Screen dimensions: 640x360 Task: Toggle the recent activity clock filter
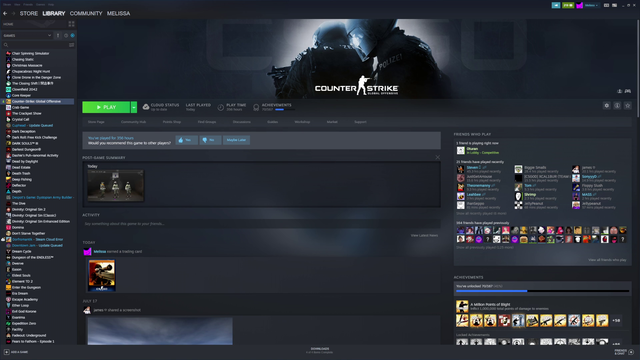pos(66,36)
